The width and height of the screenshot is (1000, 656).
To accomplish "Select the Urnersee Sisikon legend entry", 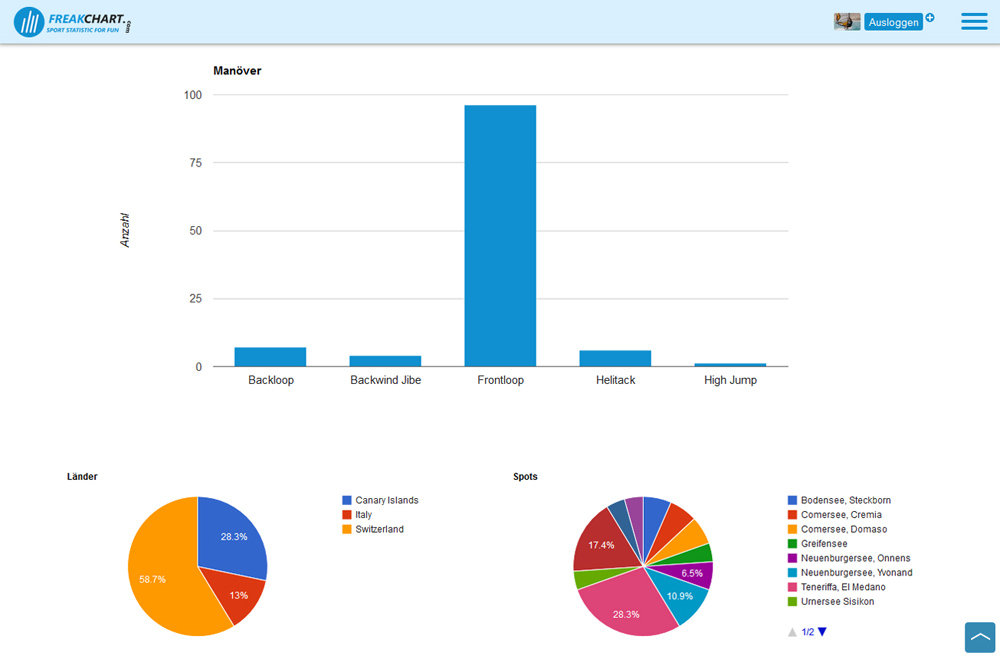I will tap(837, 602).
